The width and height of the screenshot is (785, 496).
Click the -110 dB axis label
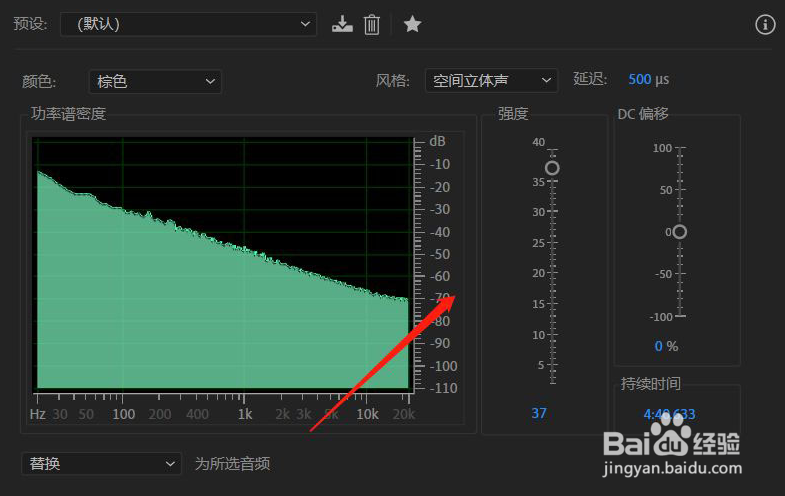tap(443, 388)
